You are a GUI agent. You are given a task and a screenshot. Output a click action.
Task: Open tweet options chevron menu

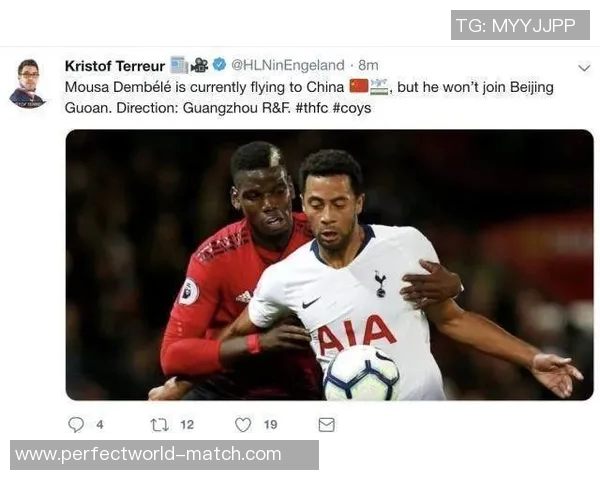click(584, 68)
